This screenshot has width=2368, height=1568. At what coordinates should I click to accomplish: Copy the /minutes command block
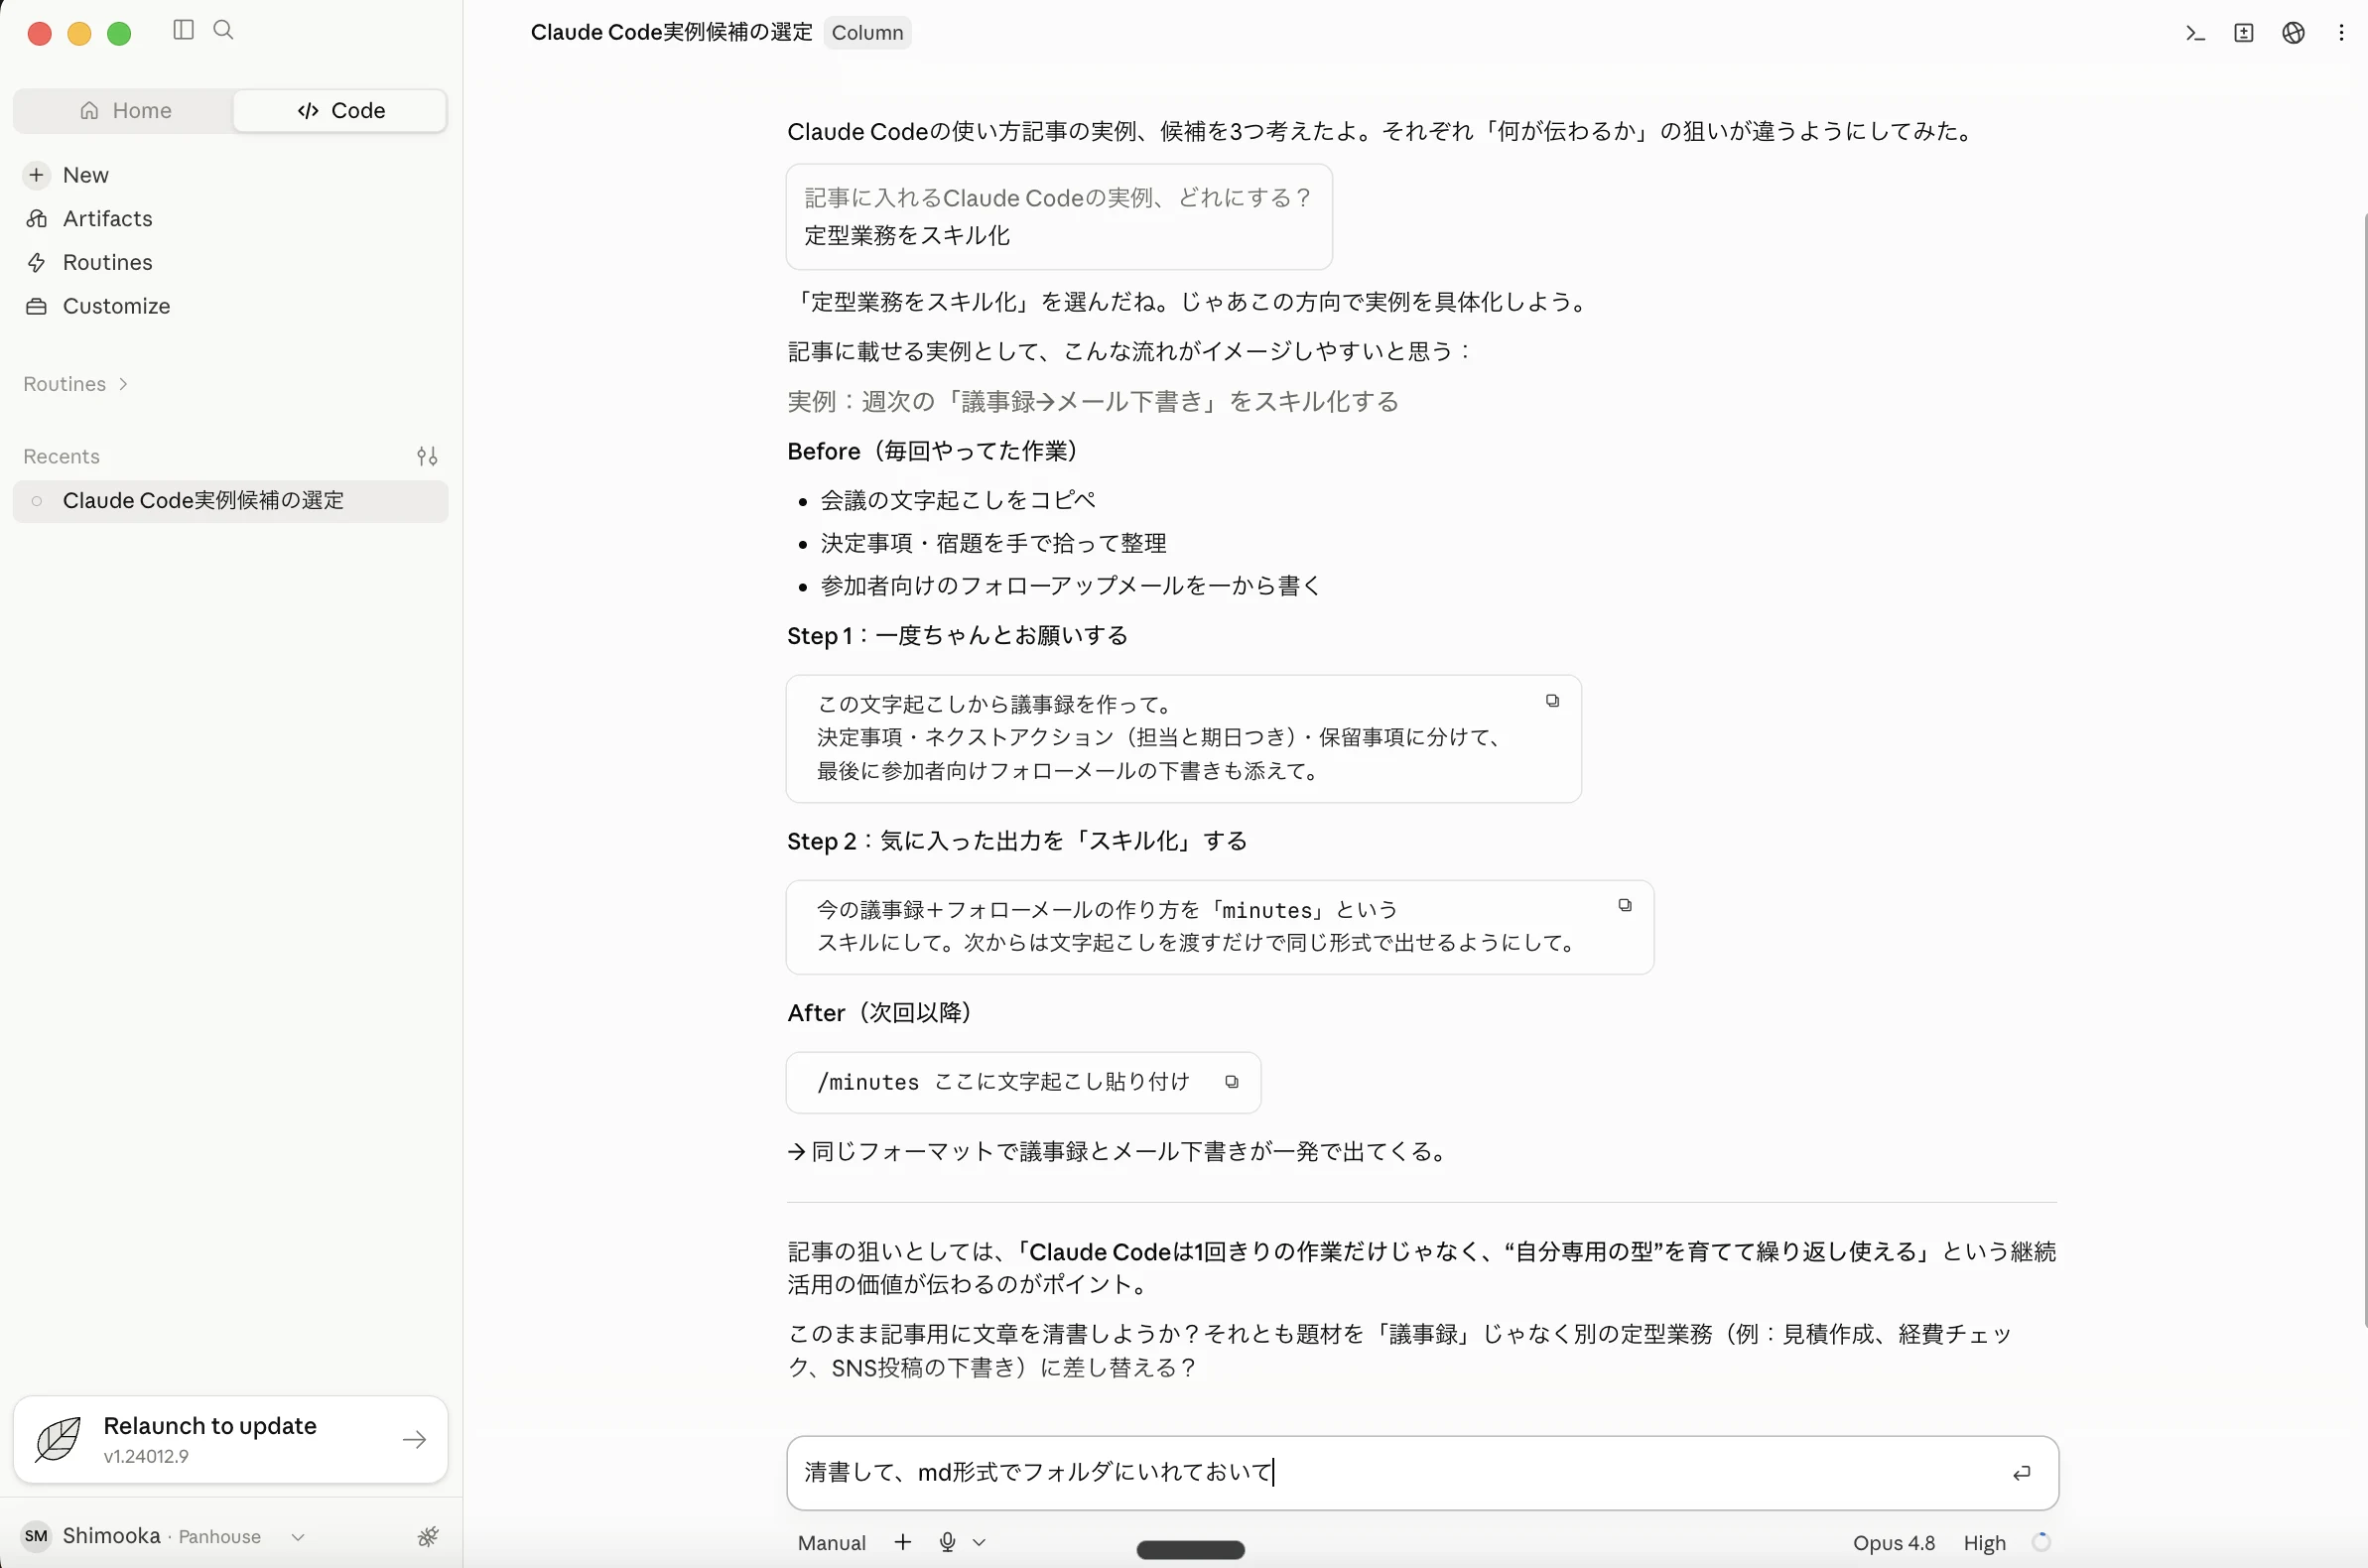1232,1082
